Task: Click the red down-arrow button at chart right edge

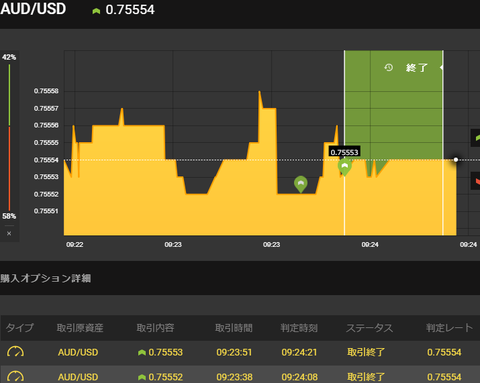Action: pos(476,181)
